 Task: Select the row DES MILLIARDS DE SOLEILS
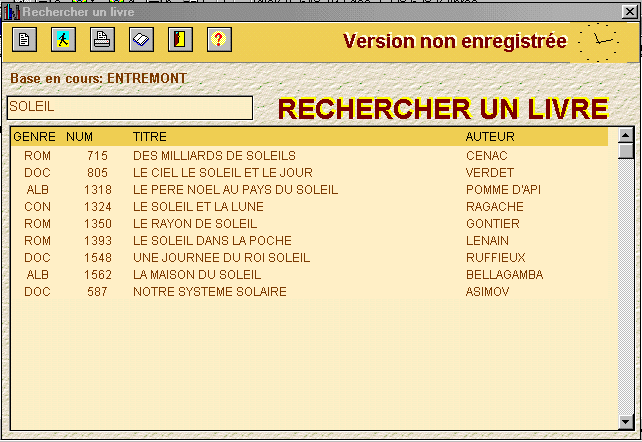pos(214,156)
